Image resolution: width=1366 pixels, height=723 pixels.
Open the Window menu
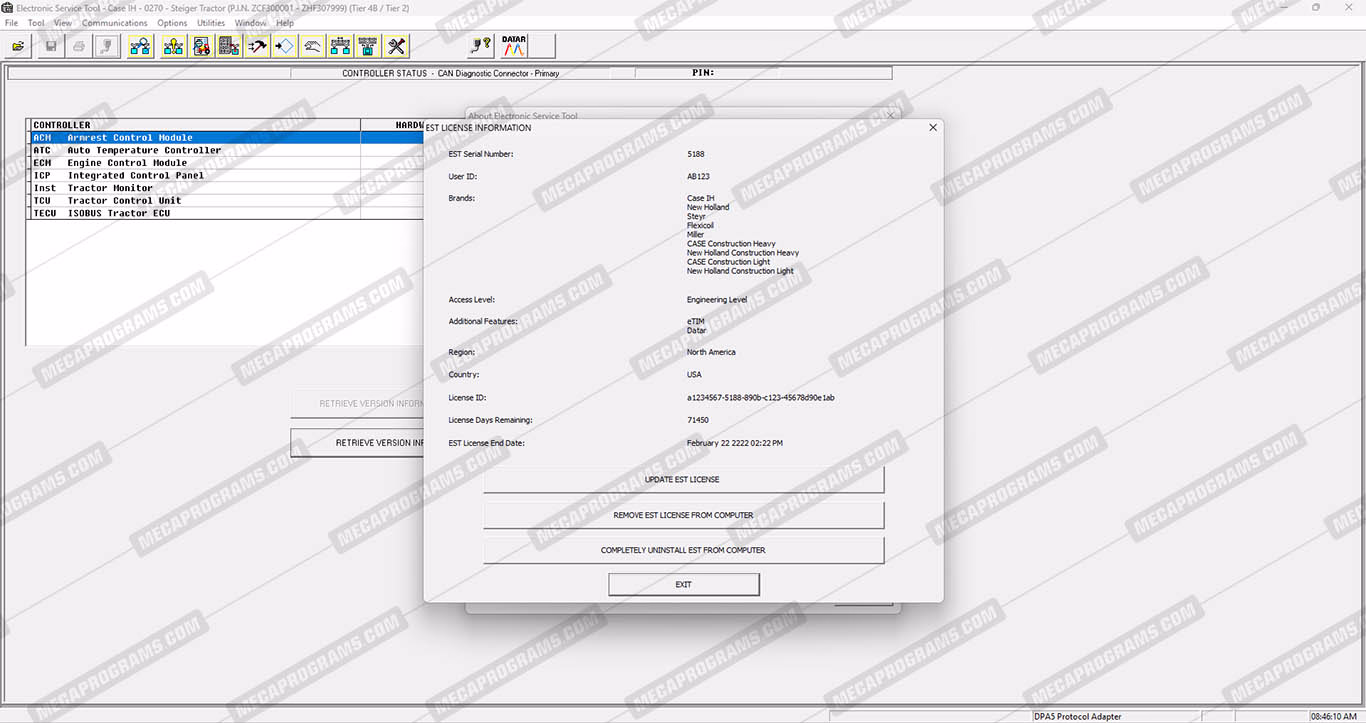[x=251, y=23]
